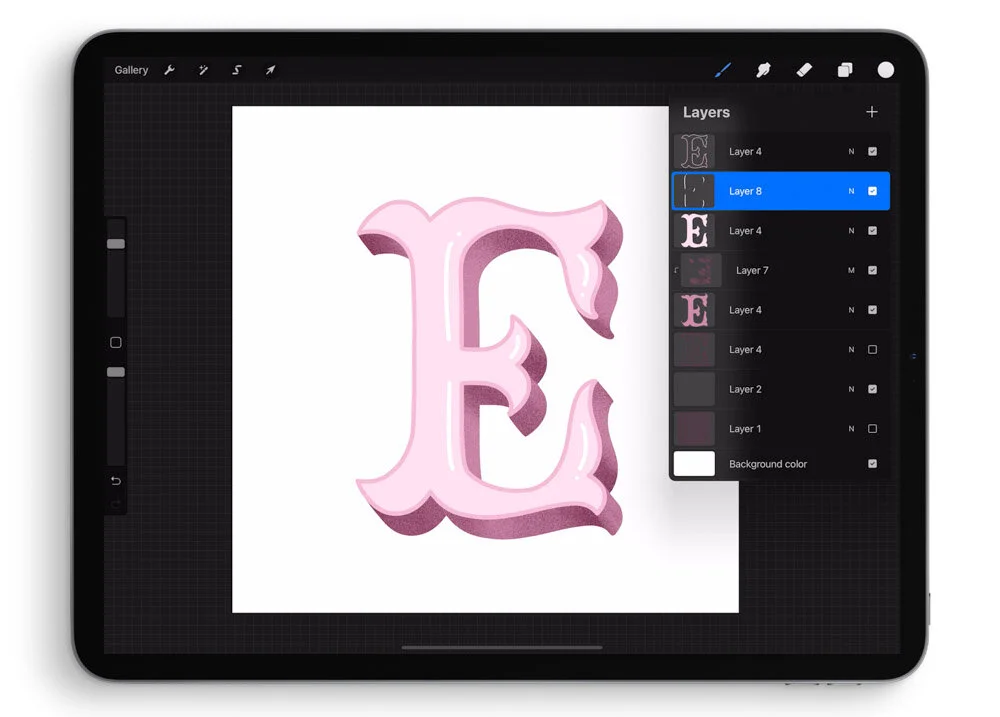
Task: Return to the Gallery
Action: point(131,70)
